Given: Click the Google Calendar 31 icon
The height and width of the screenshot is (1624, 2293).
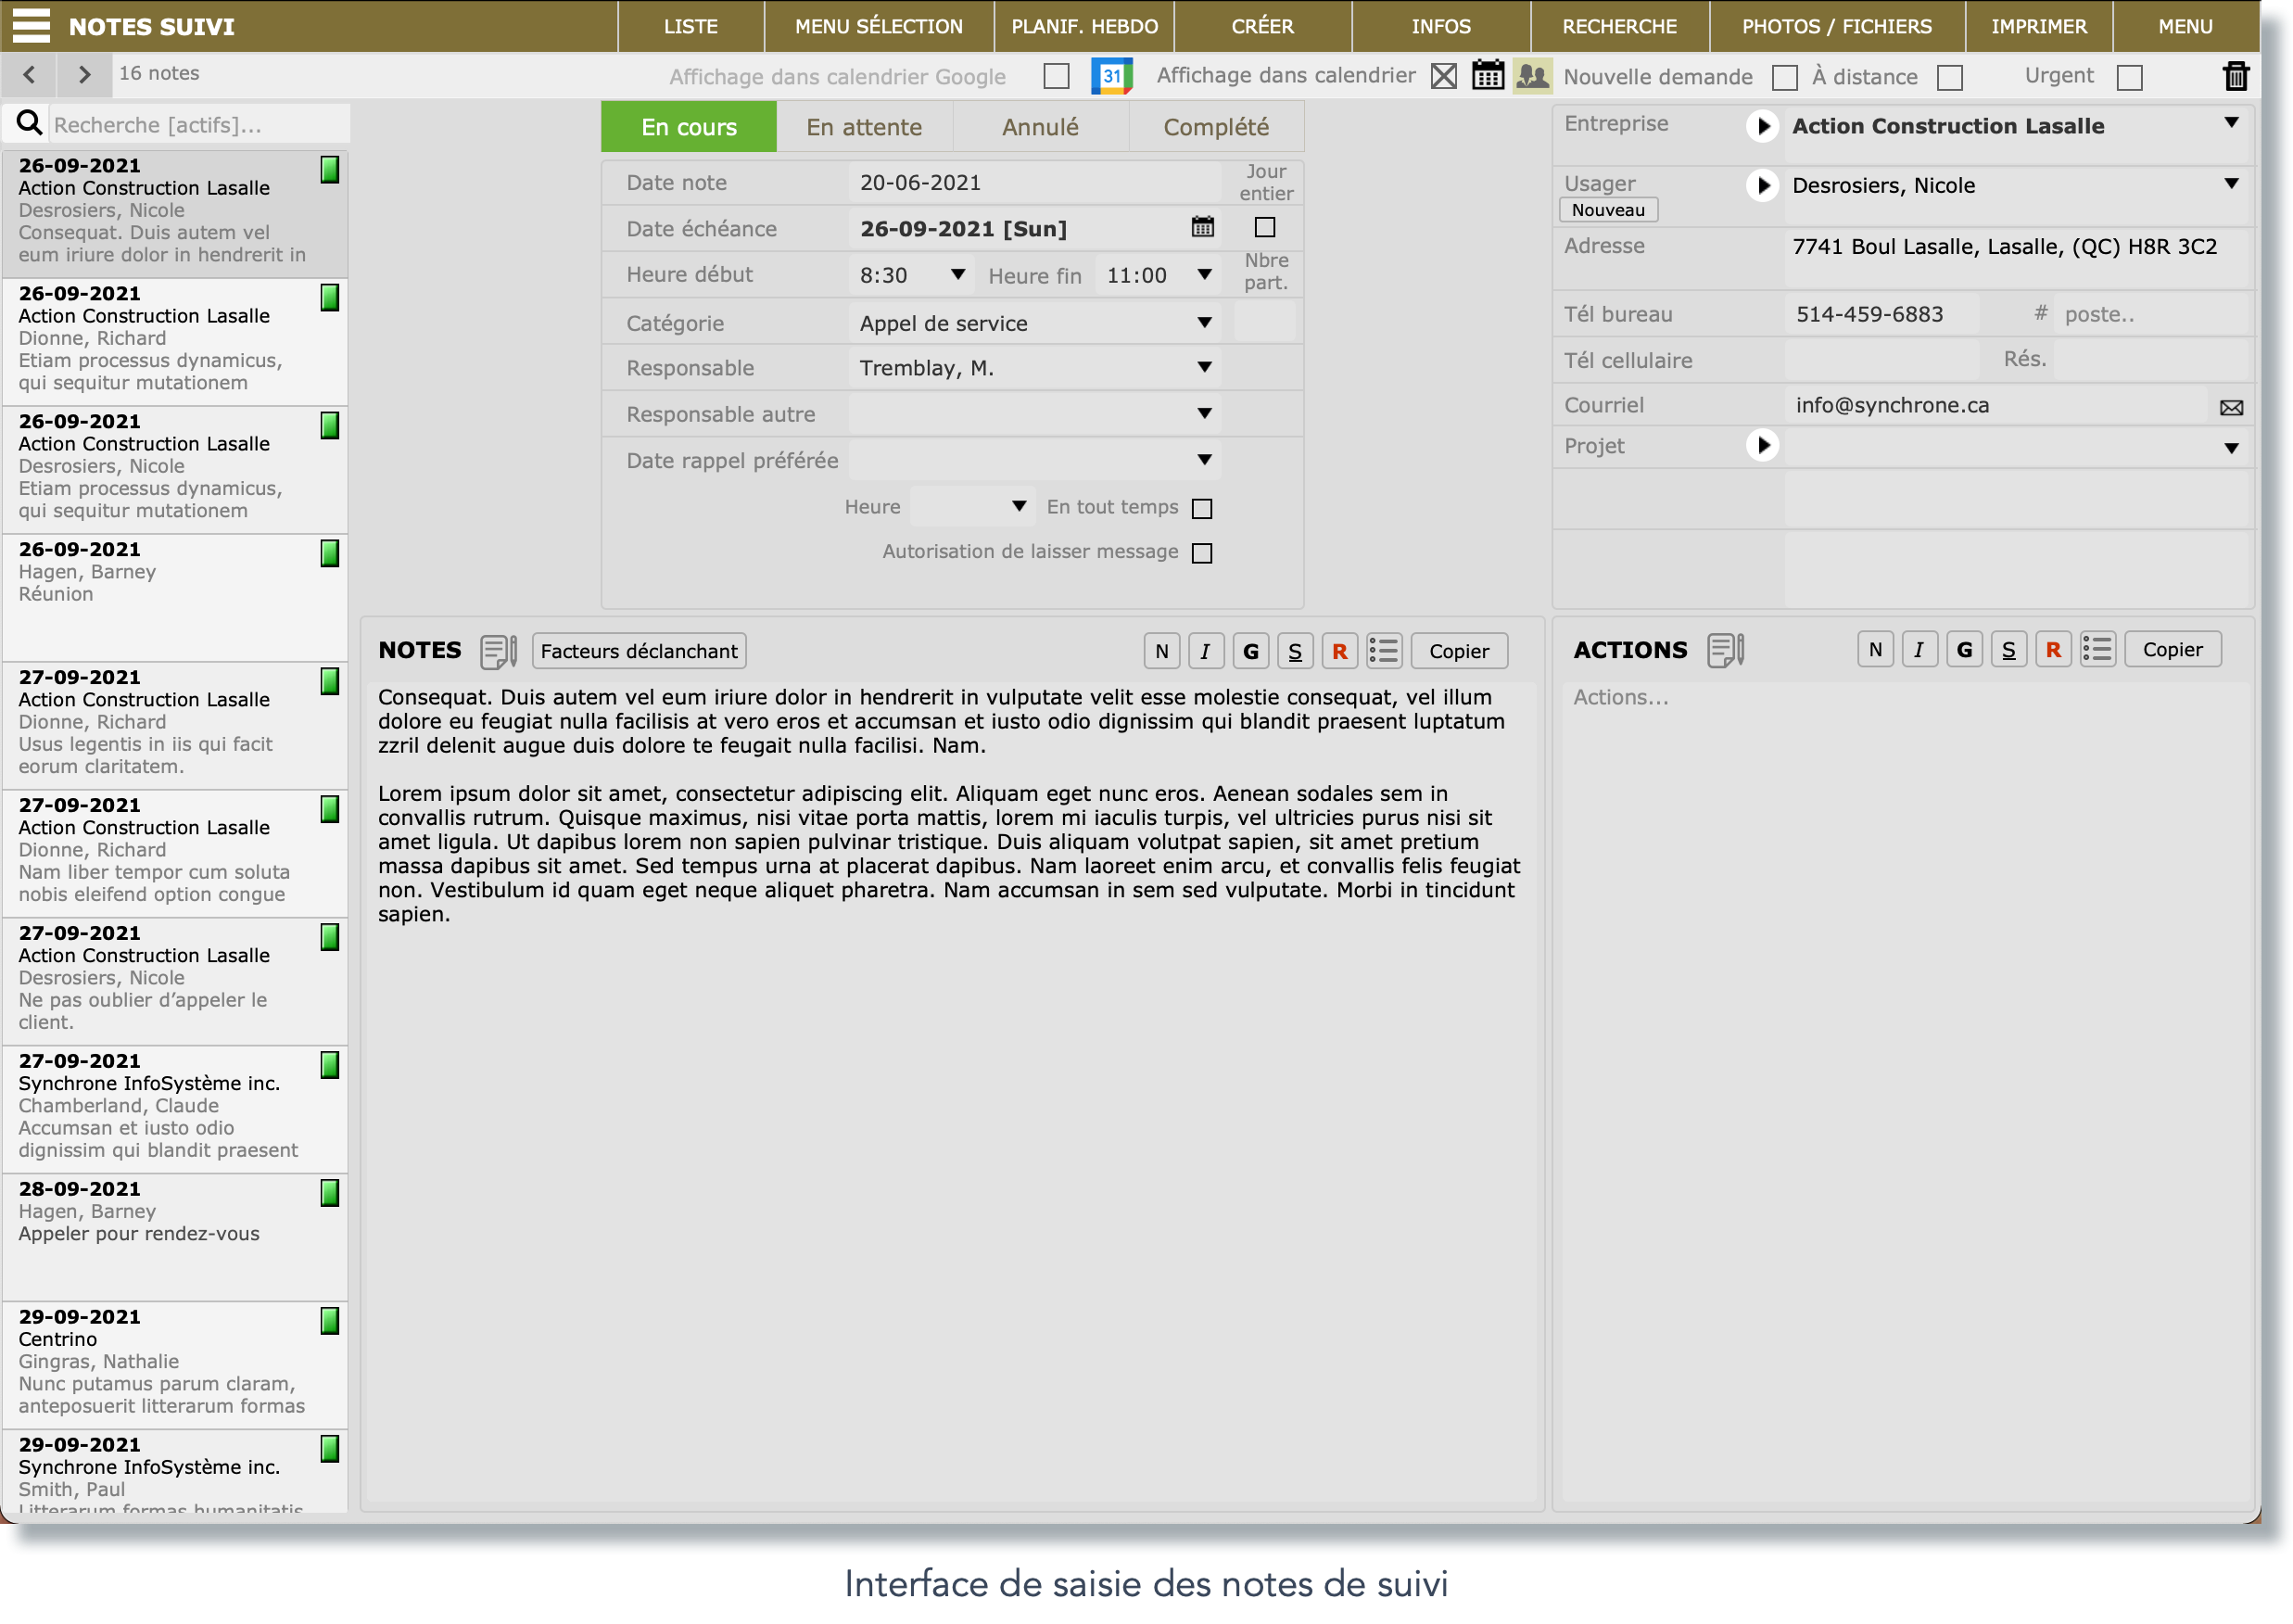Looking at the screenshot, I should pos(1111,76).
